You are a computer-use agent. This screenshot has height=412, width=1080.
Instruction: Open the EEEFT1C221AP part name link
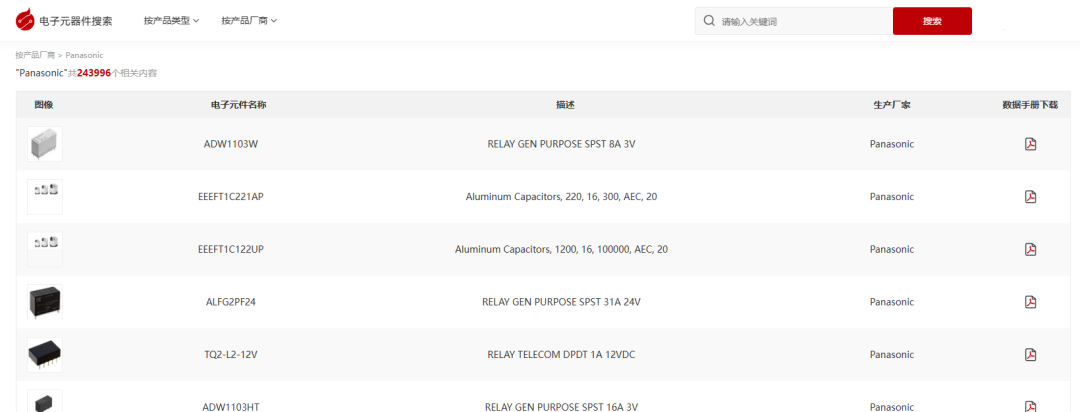click(x=231, y=197)
